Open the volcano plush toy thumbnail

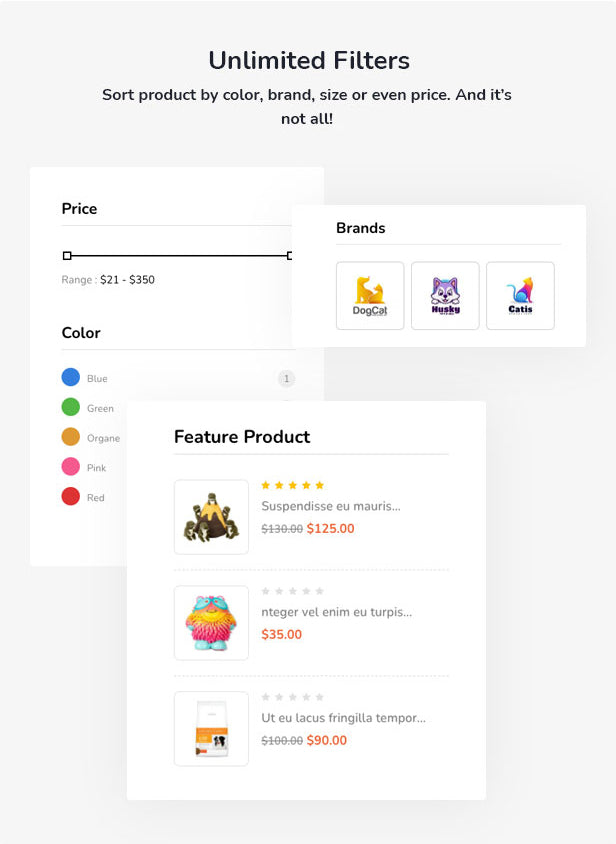211,517
